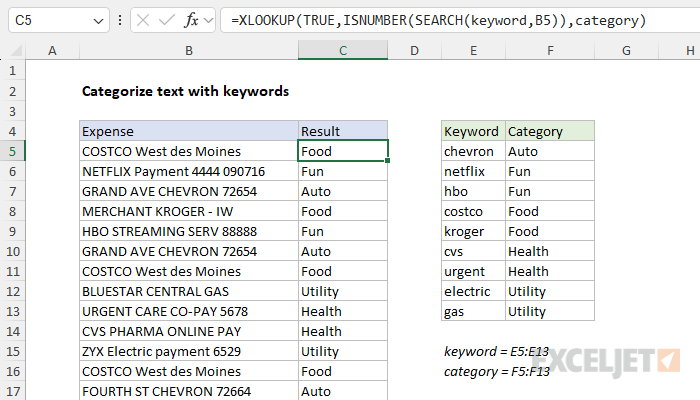The width and height of the screenshot is (700, 400).
Task: Click the formula bar resize dots handle
Action: click(120, 20)
